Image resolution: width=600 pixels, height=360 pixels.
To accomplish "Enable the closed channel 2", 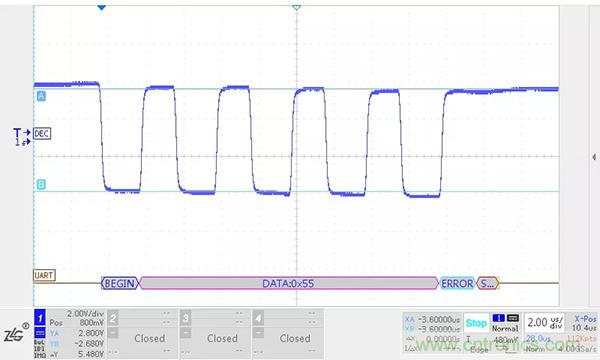I will tap(143, 334).
